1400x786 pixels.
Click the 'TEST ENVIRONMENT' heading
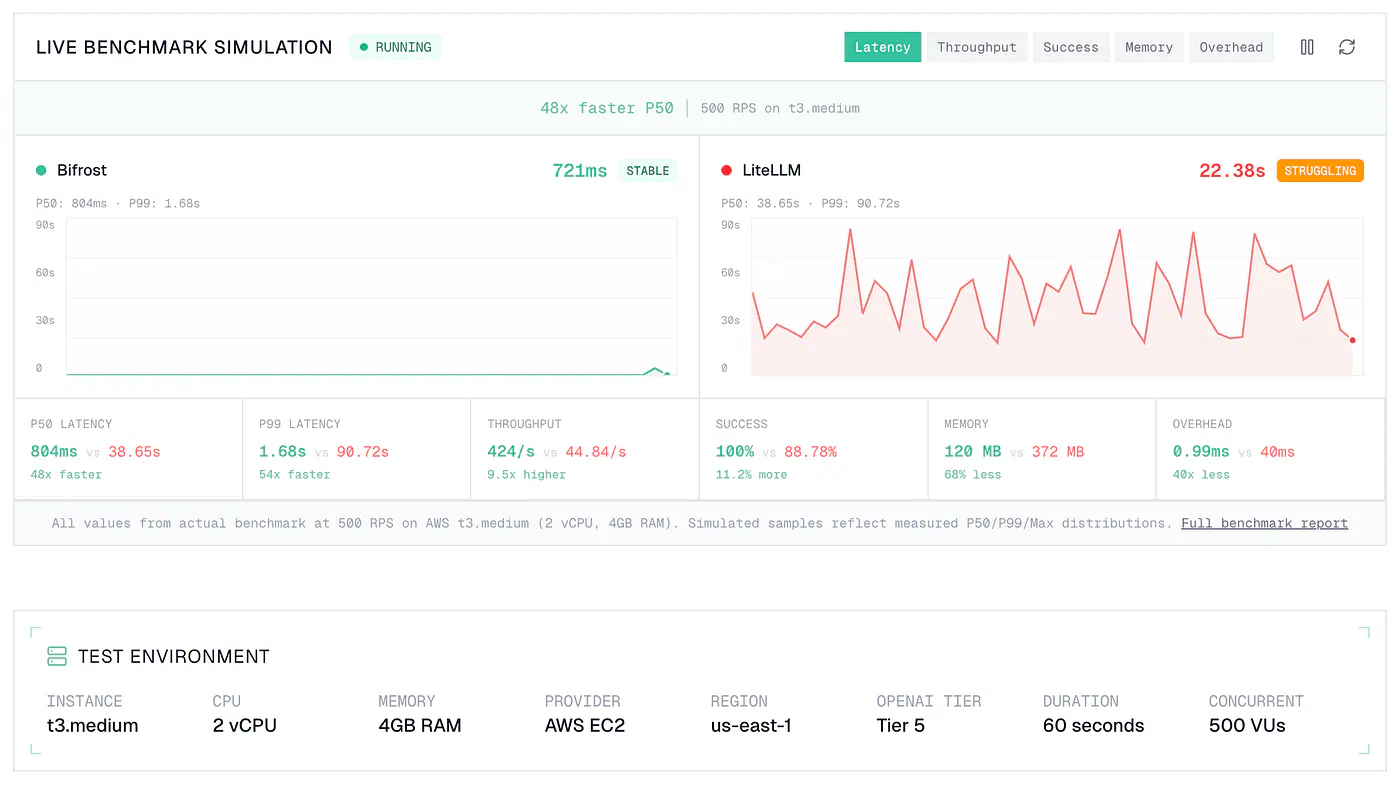point(174,657)
